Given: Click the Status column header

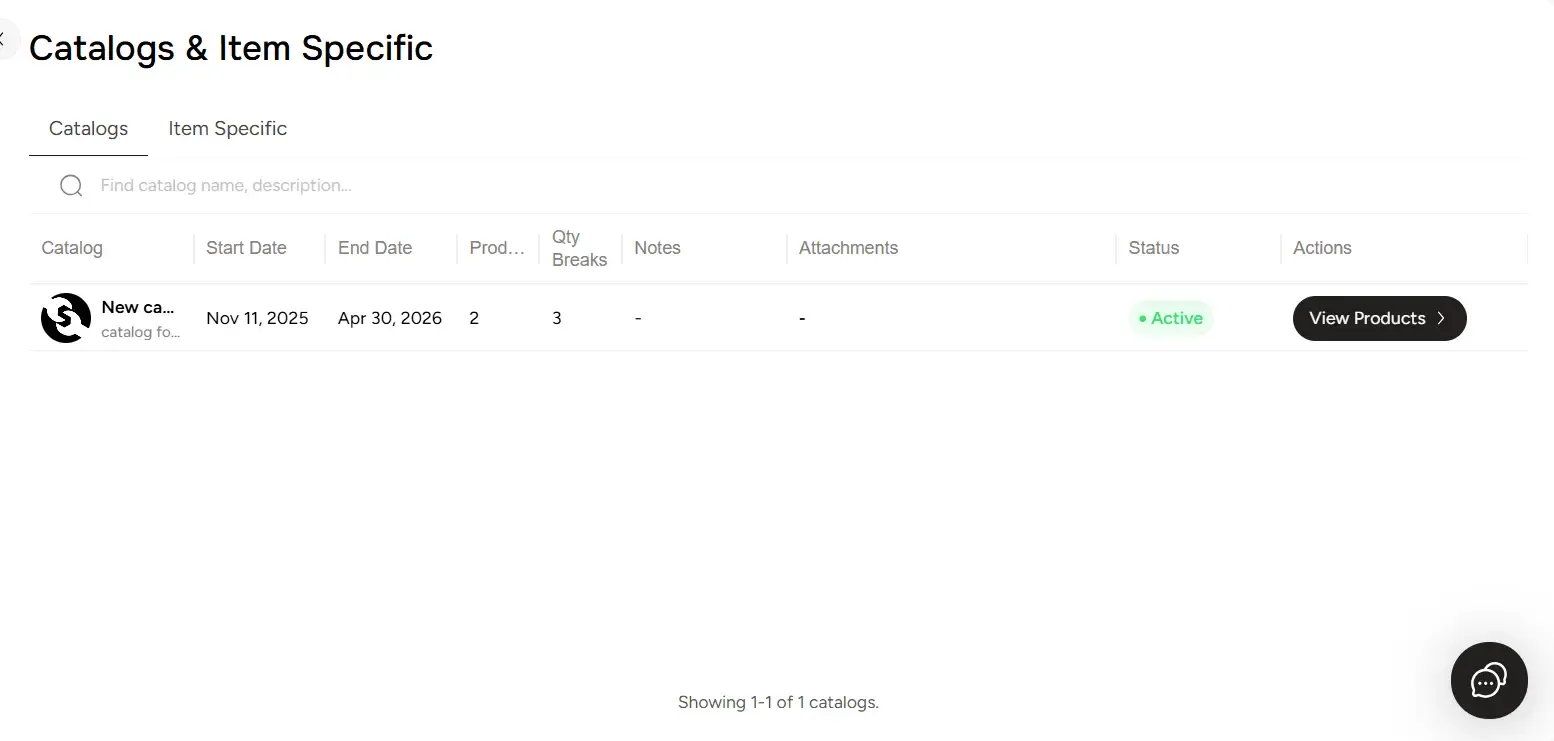Looking at the screenshot, I should point(1153,248).
